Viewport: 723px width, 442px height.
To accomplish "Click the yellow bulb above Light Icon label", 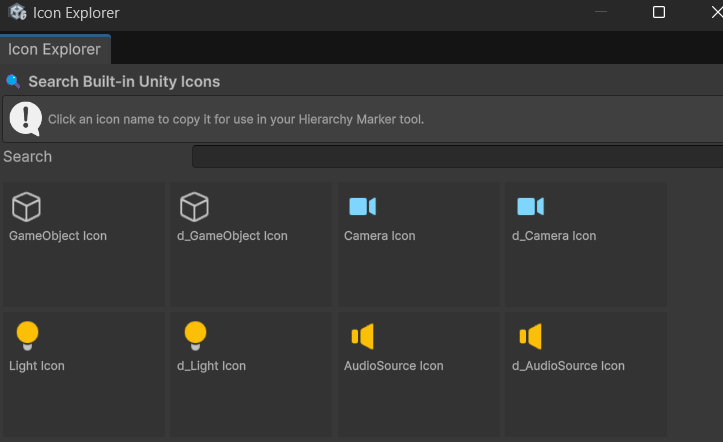I will coord(26,336).
